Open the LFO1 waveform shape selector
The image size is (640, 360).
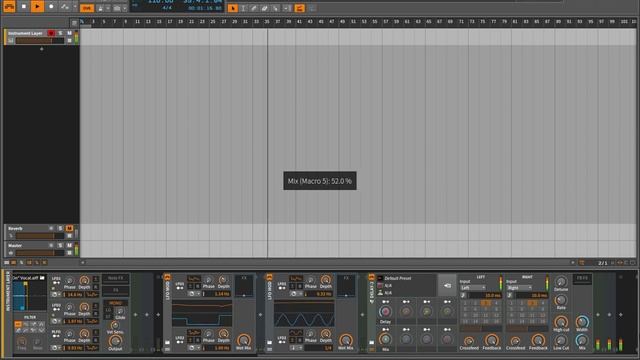tap(92, 294)
